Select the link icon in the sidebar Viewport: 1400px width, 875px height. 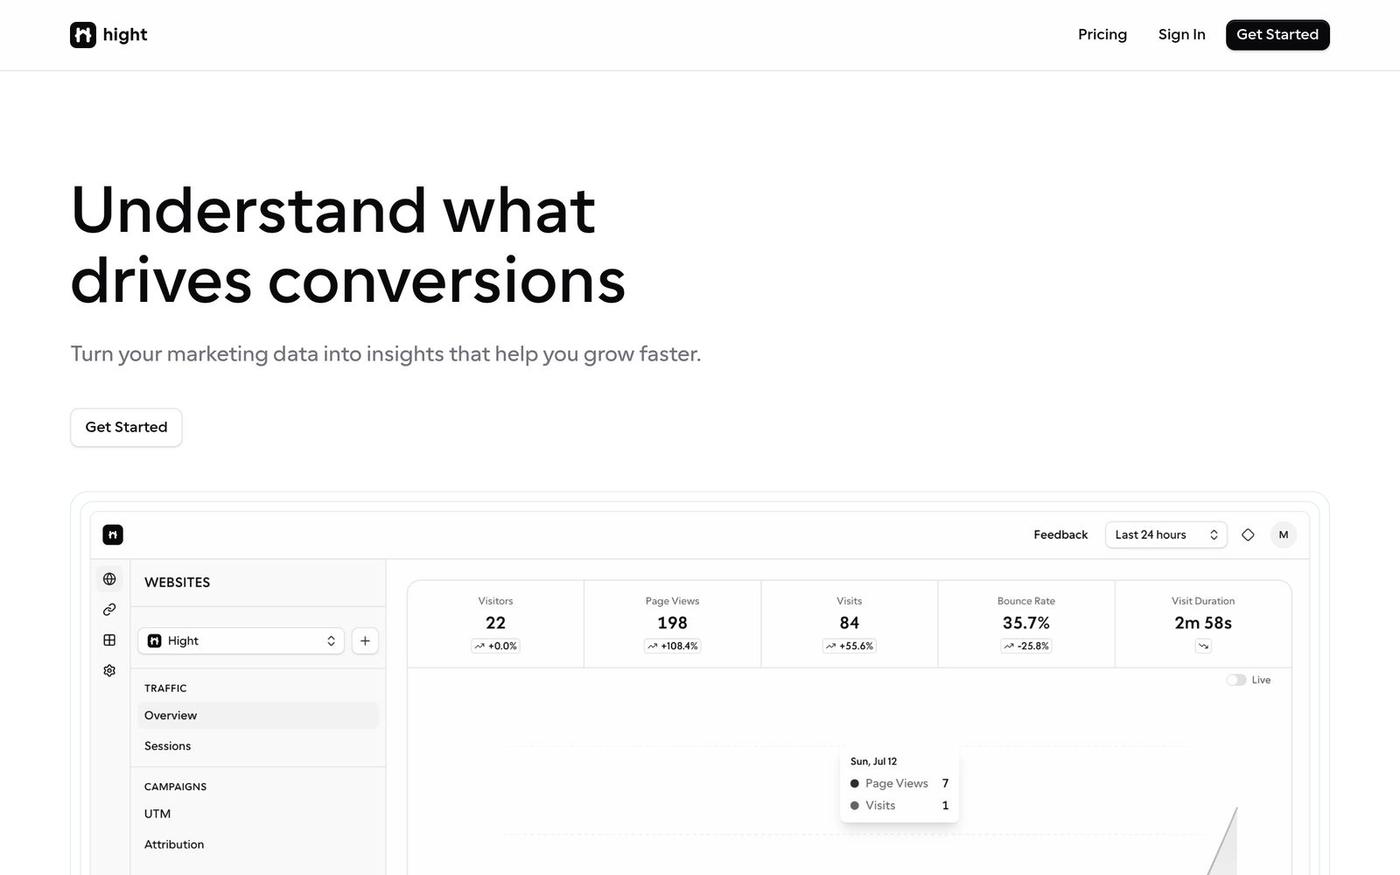pos(109,610)
